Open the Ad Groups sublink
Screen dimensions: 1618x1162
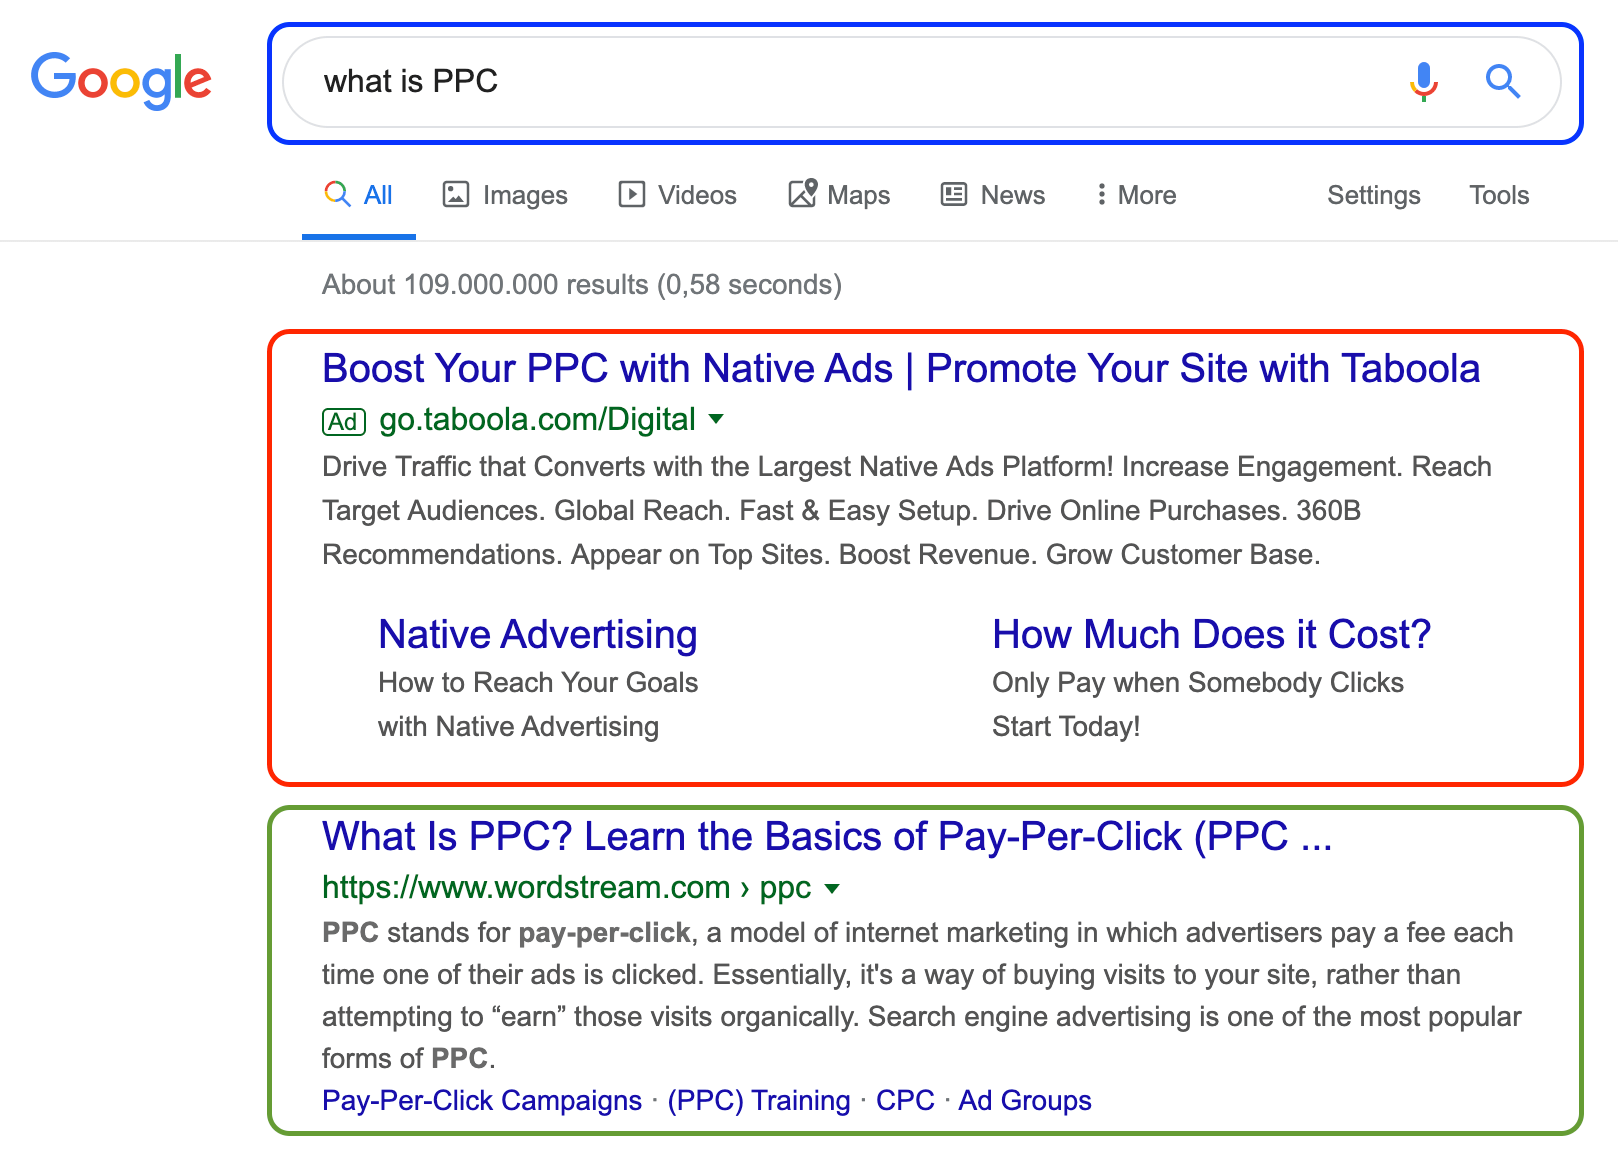coord(1025,1100)
